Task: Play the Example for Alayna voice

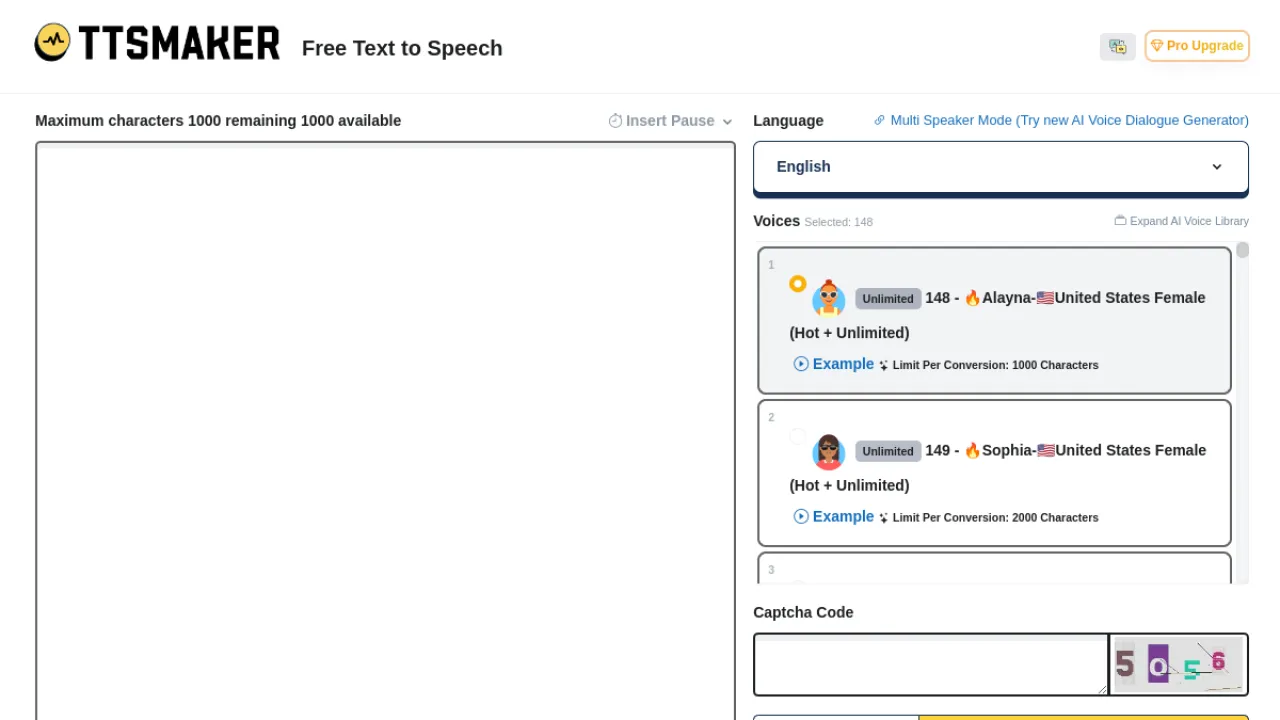Action: (x=834, y=364)
